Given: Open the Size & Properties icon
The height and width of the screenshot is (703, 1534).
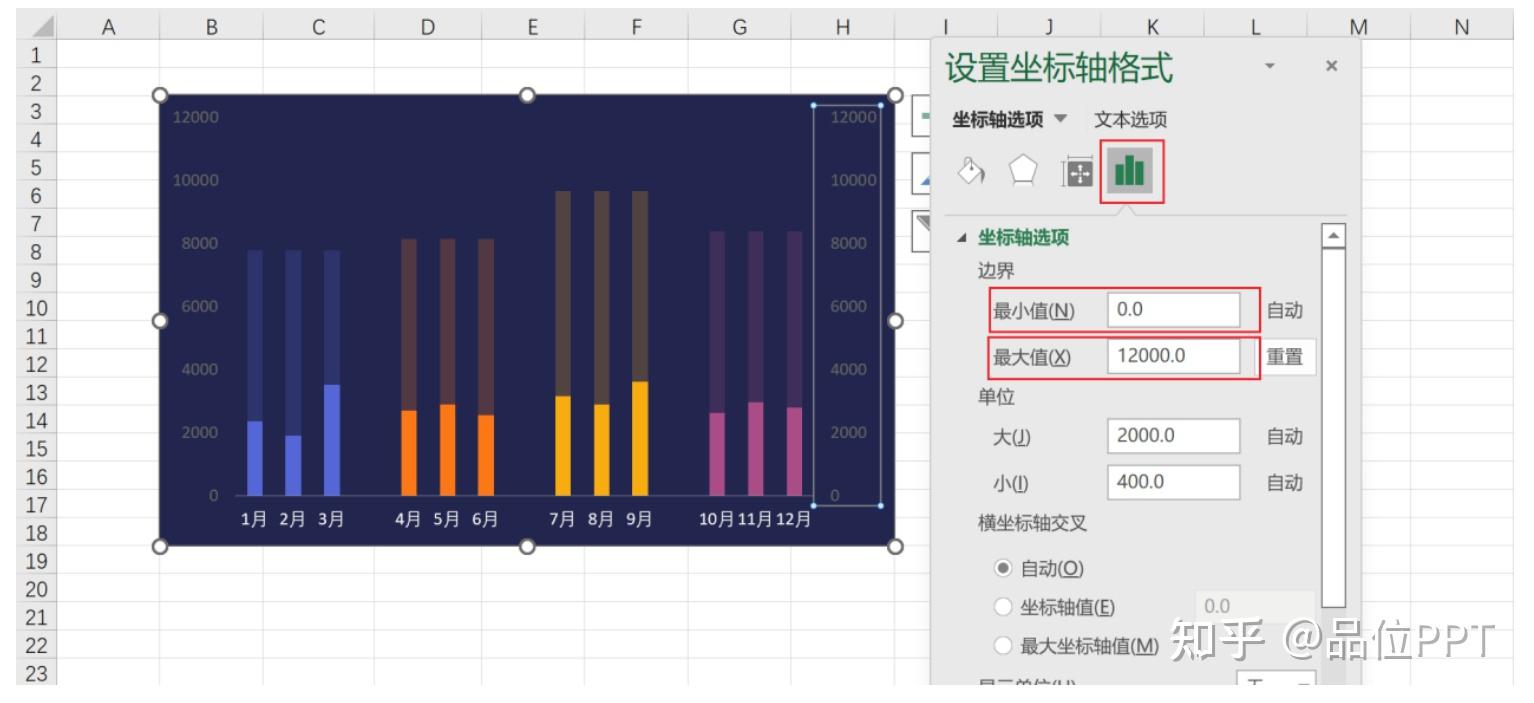Looking at the screenshot, I should pyautogui.click(x=1078, y=170).
